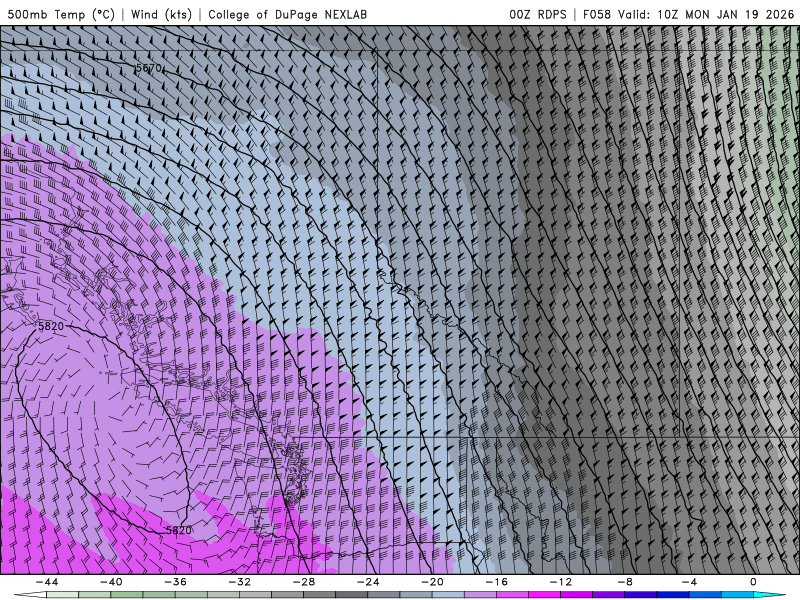The width and height of the screenshot is (800, 600).
Task: Click the -4 color scale label
Action: [x=689, y=582]
